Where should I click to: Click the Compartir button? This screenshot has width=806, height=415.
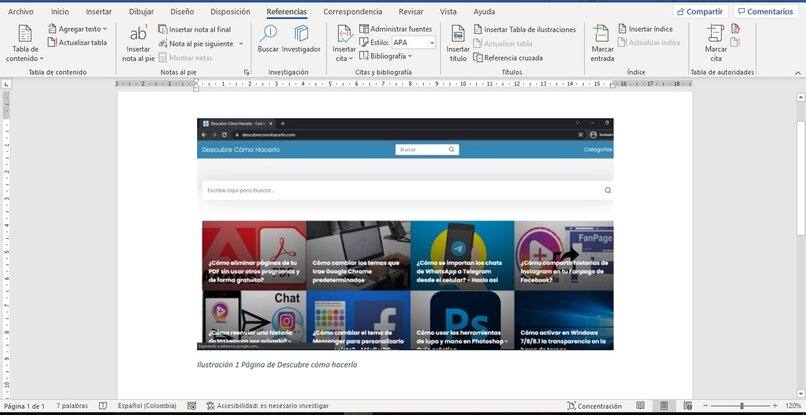tap(701, 11)
